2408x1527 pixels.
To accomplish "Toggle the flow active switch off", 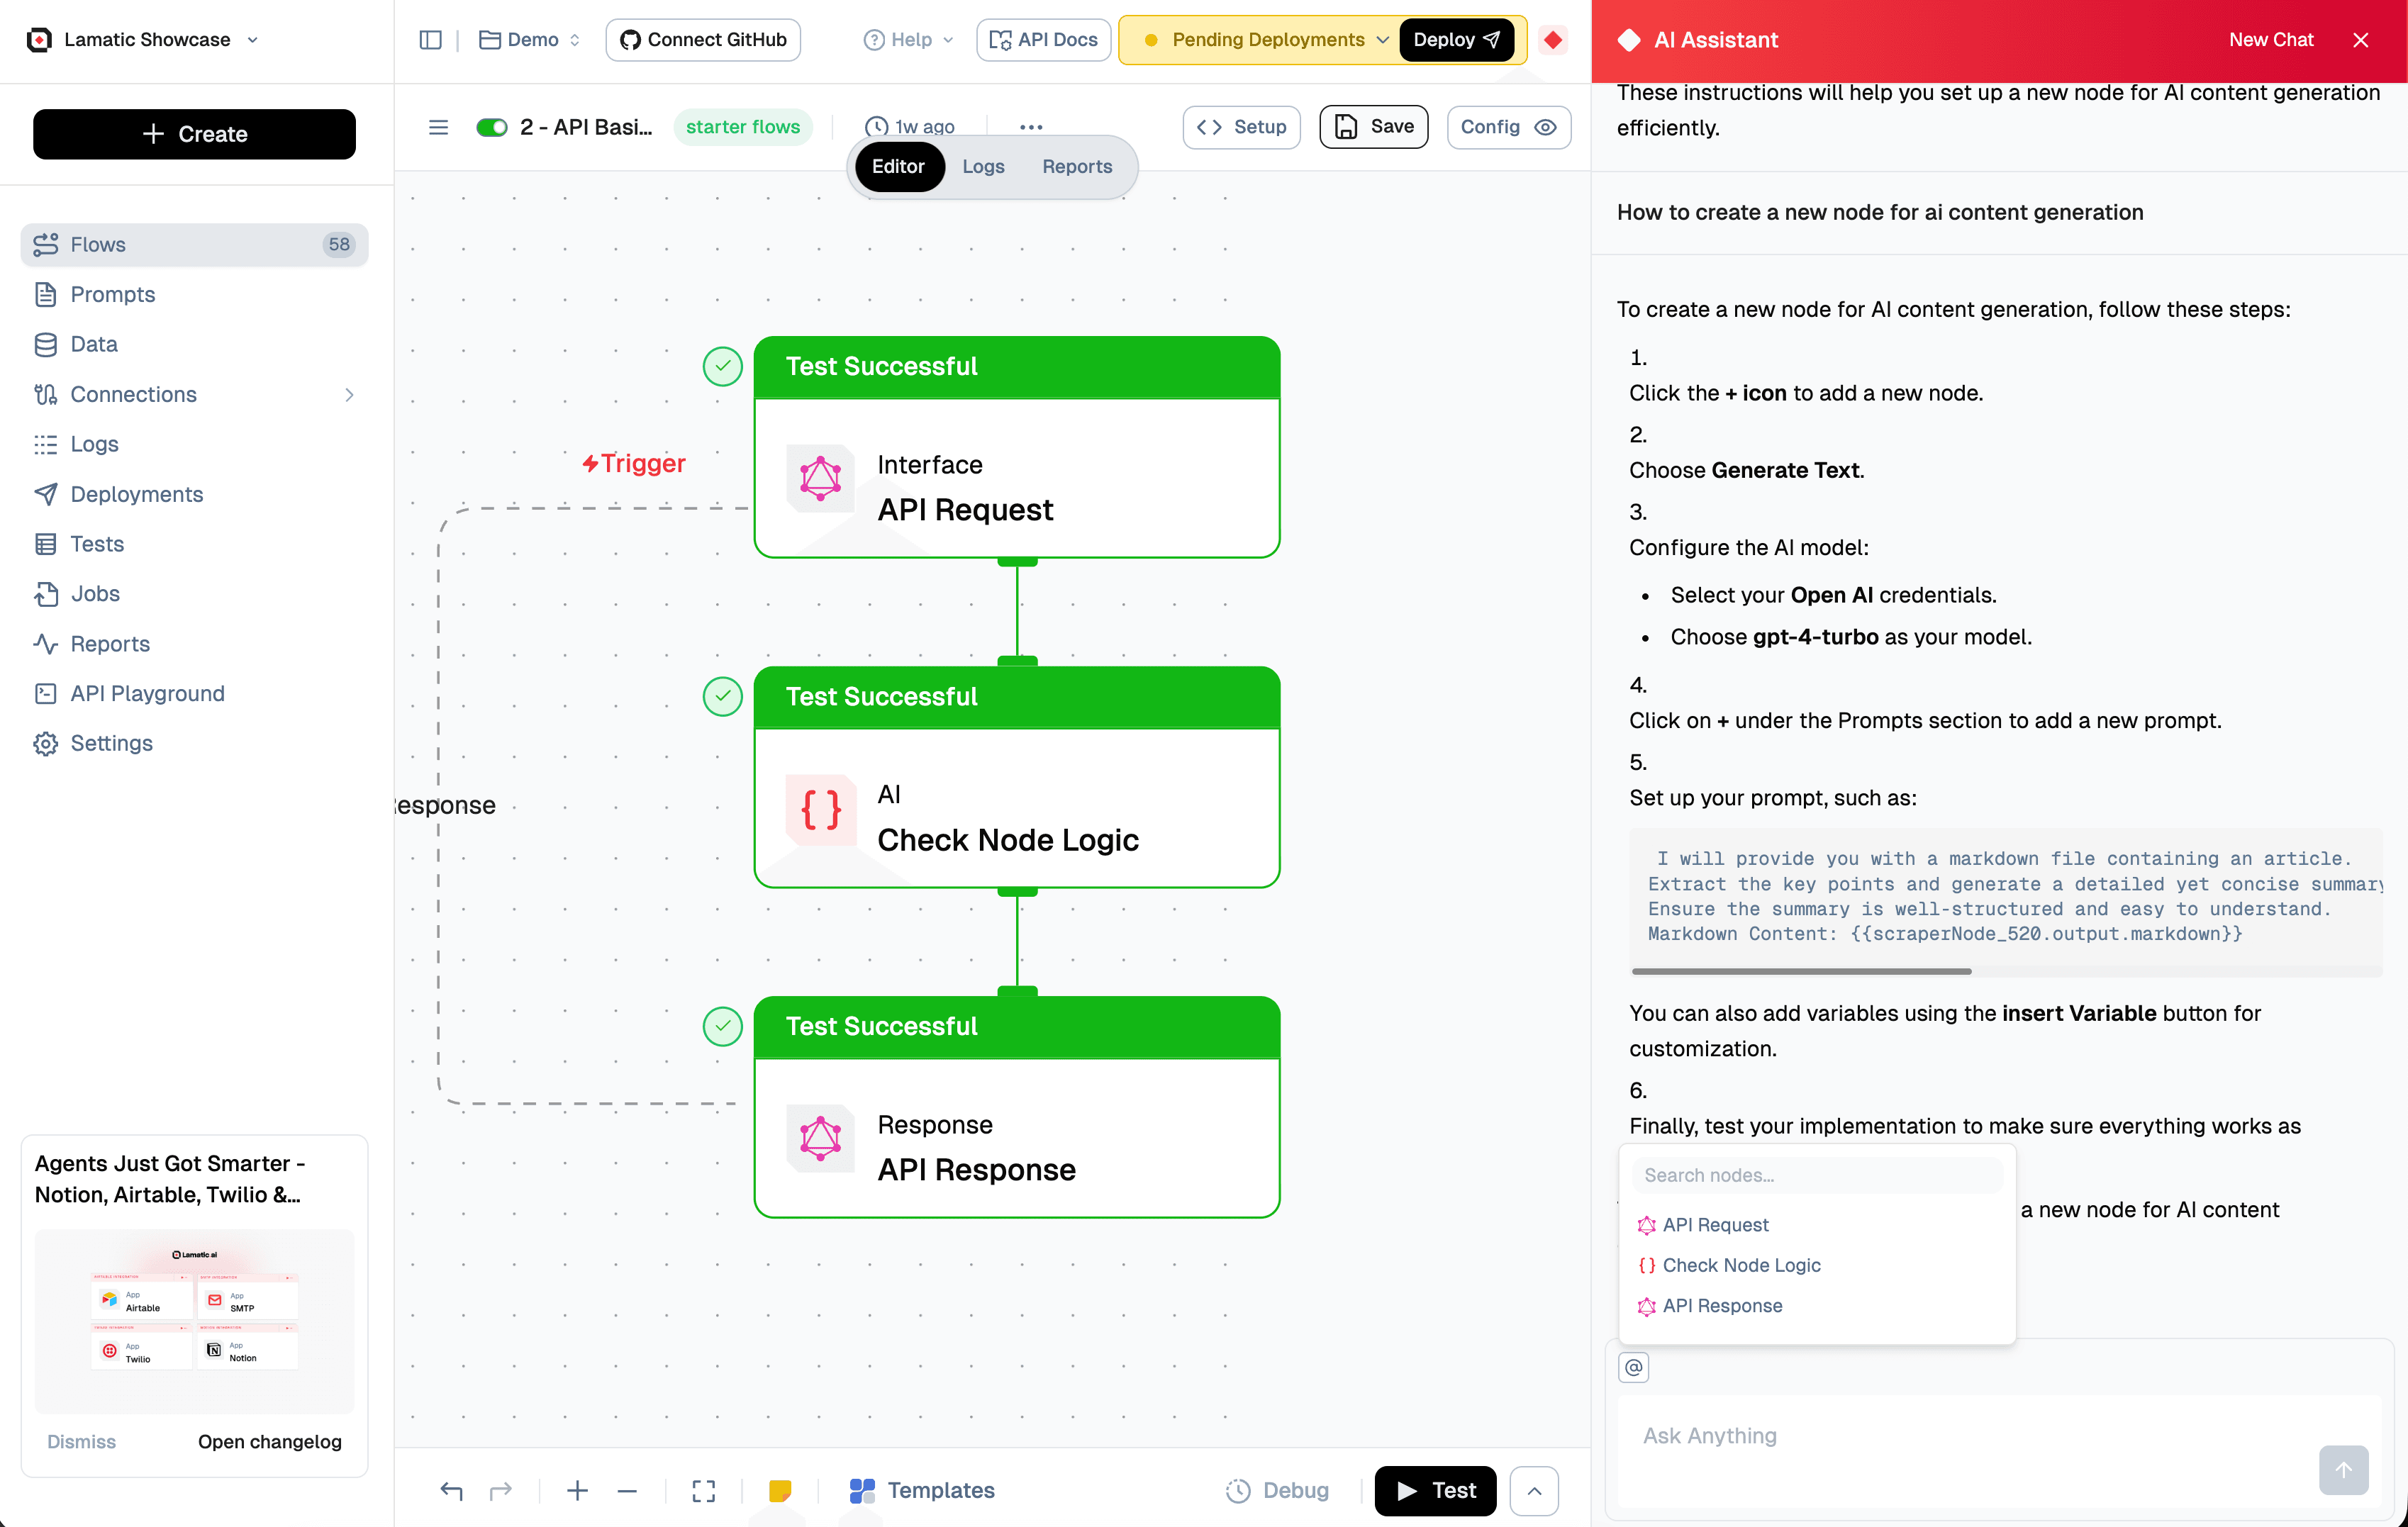I will click(492, 127).
